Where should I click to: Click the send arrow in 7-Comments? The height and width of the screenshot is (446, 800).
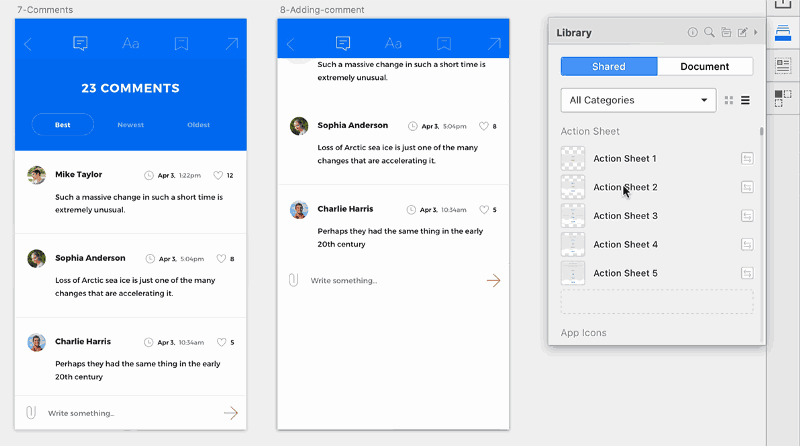tap(231, 413)
